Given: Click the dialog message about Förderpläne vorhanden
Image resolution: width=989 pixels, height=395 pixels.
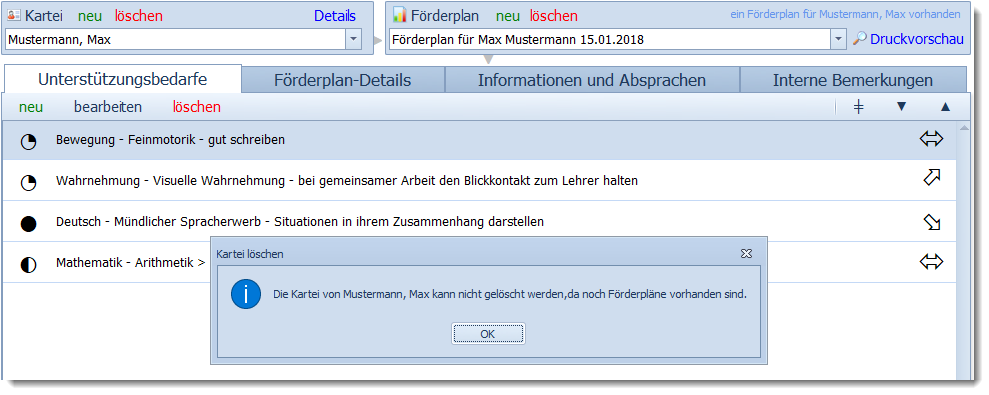Looking at the screenshot, I should coord(510,295).
